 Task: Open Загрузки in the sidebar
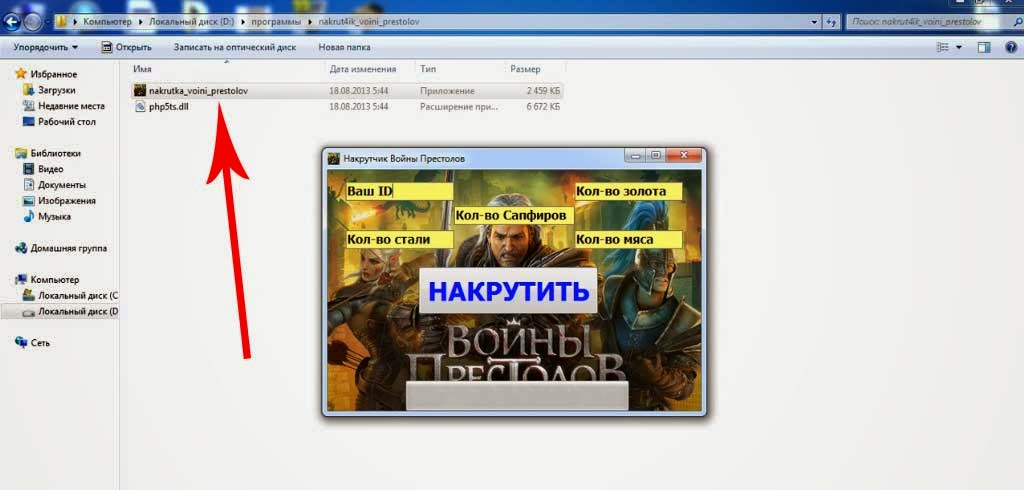pyautogui.click(x=56, y=90)
